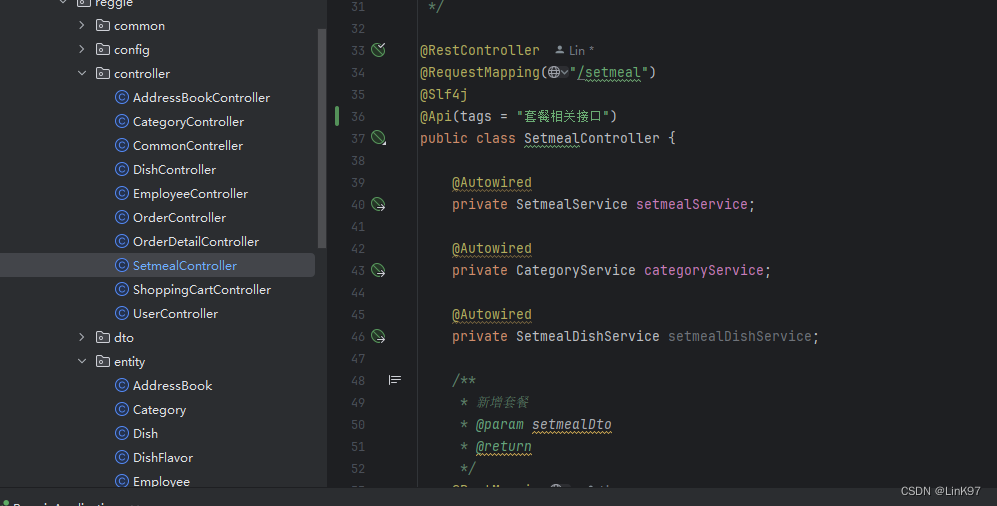Viewport: 997px width, 506px height.
Task: Collapse the controller folder chevron
Action: [81, 74]
